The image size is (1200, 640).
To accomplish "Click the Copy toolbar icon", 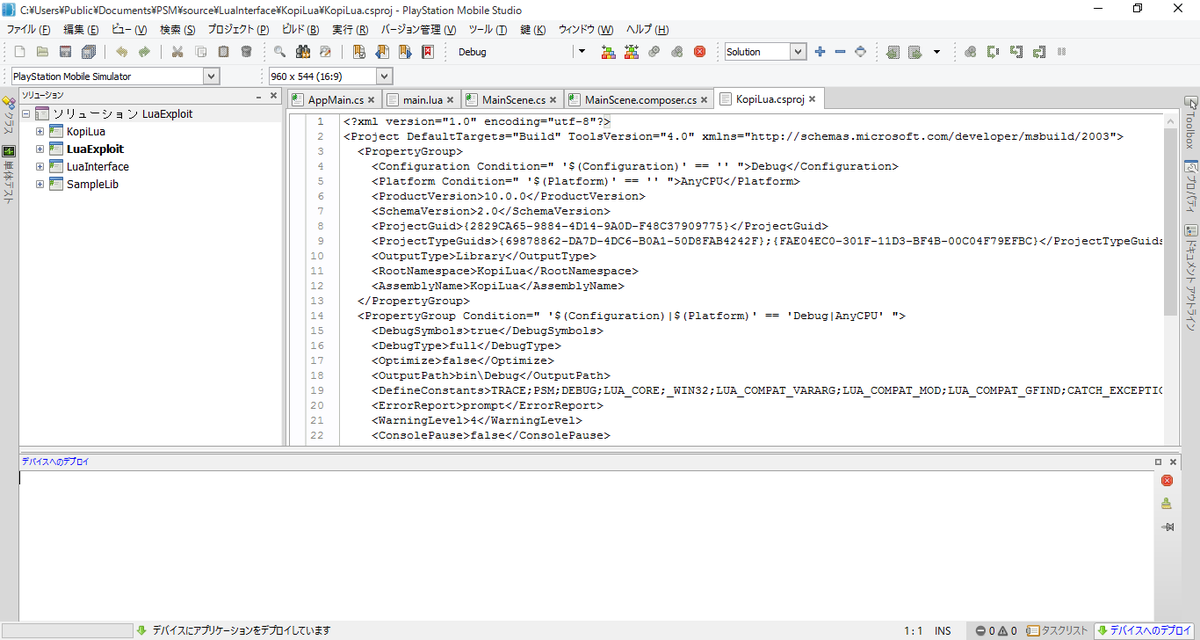I will point(201,52).
